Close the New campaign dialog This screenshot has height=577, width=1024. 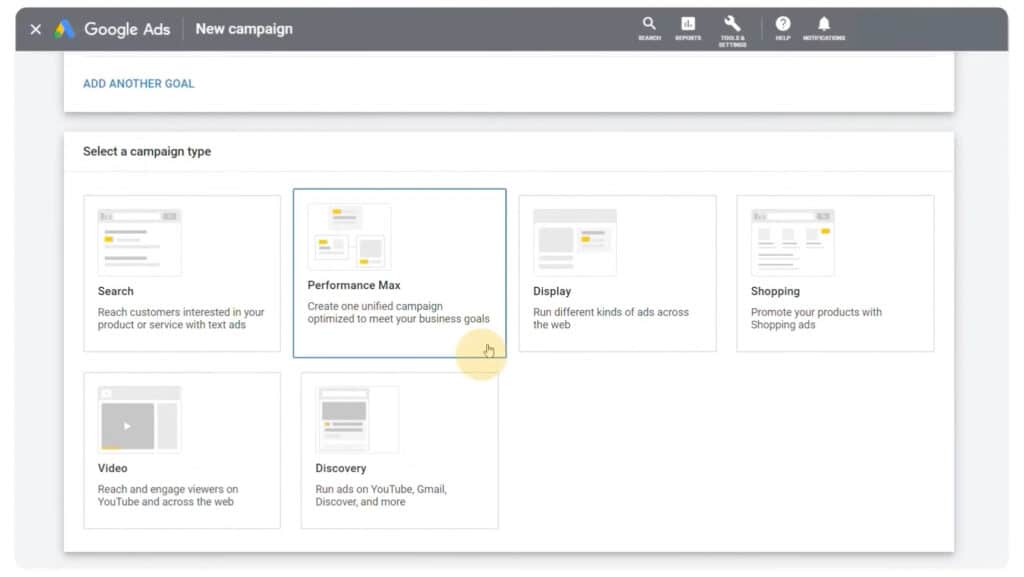(36, 29)
